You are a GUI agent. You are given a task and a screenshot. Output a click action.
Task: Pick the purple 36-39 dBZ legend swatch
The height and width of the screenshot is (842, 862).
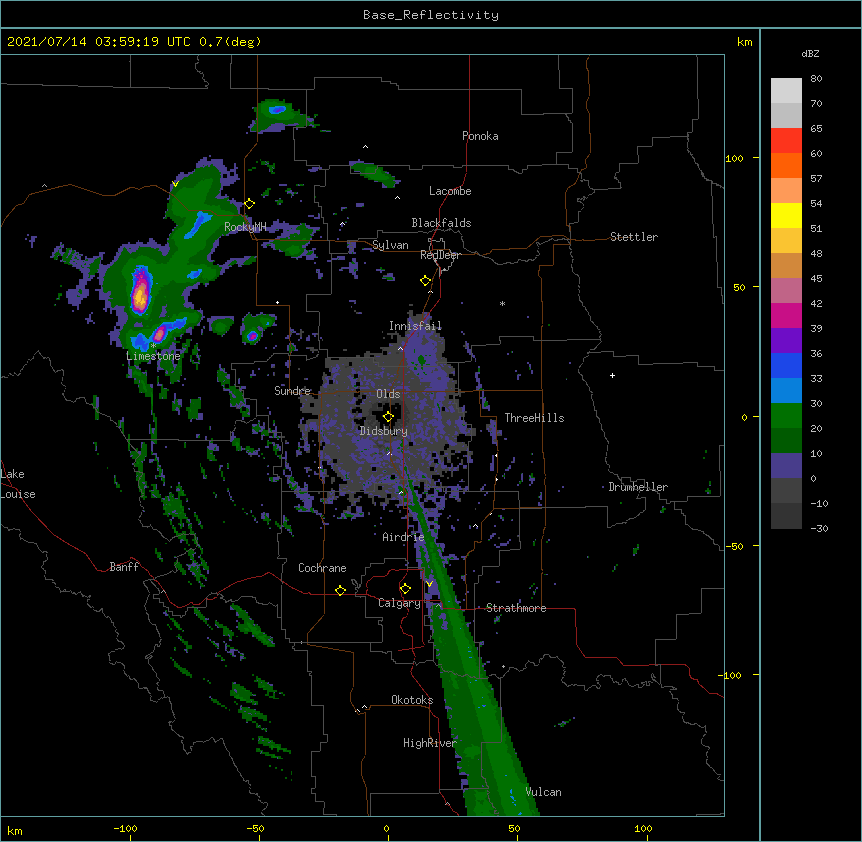coord(786,340)
